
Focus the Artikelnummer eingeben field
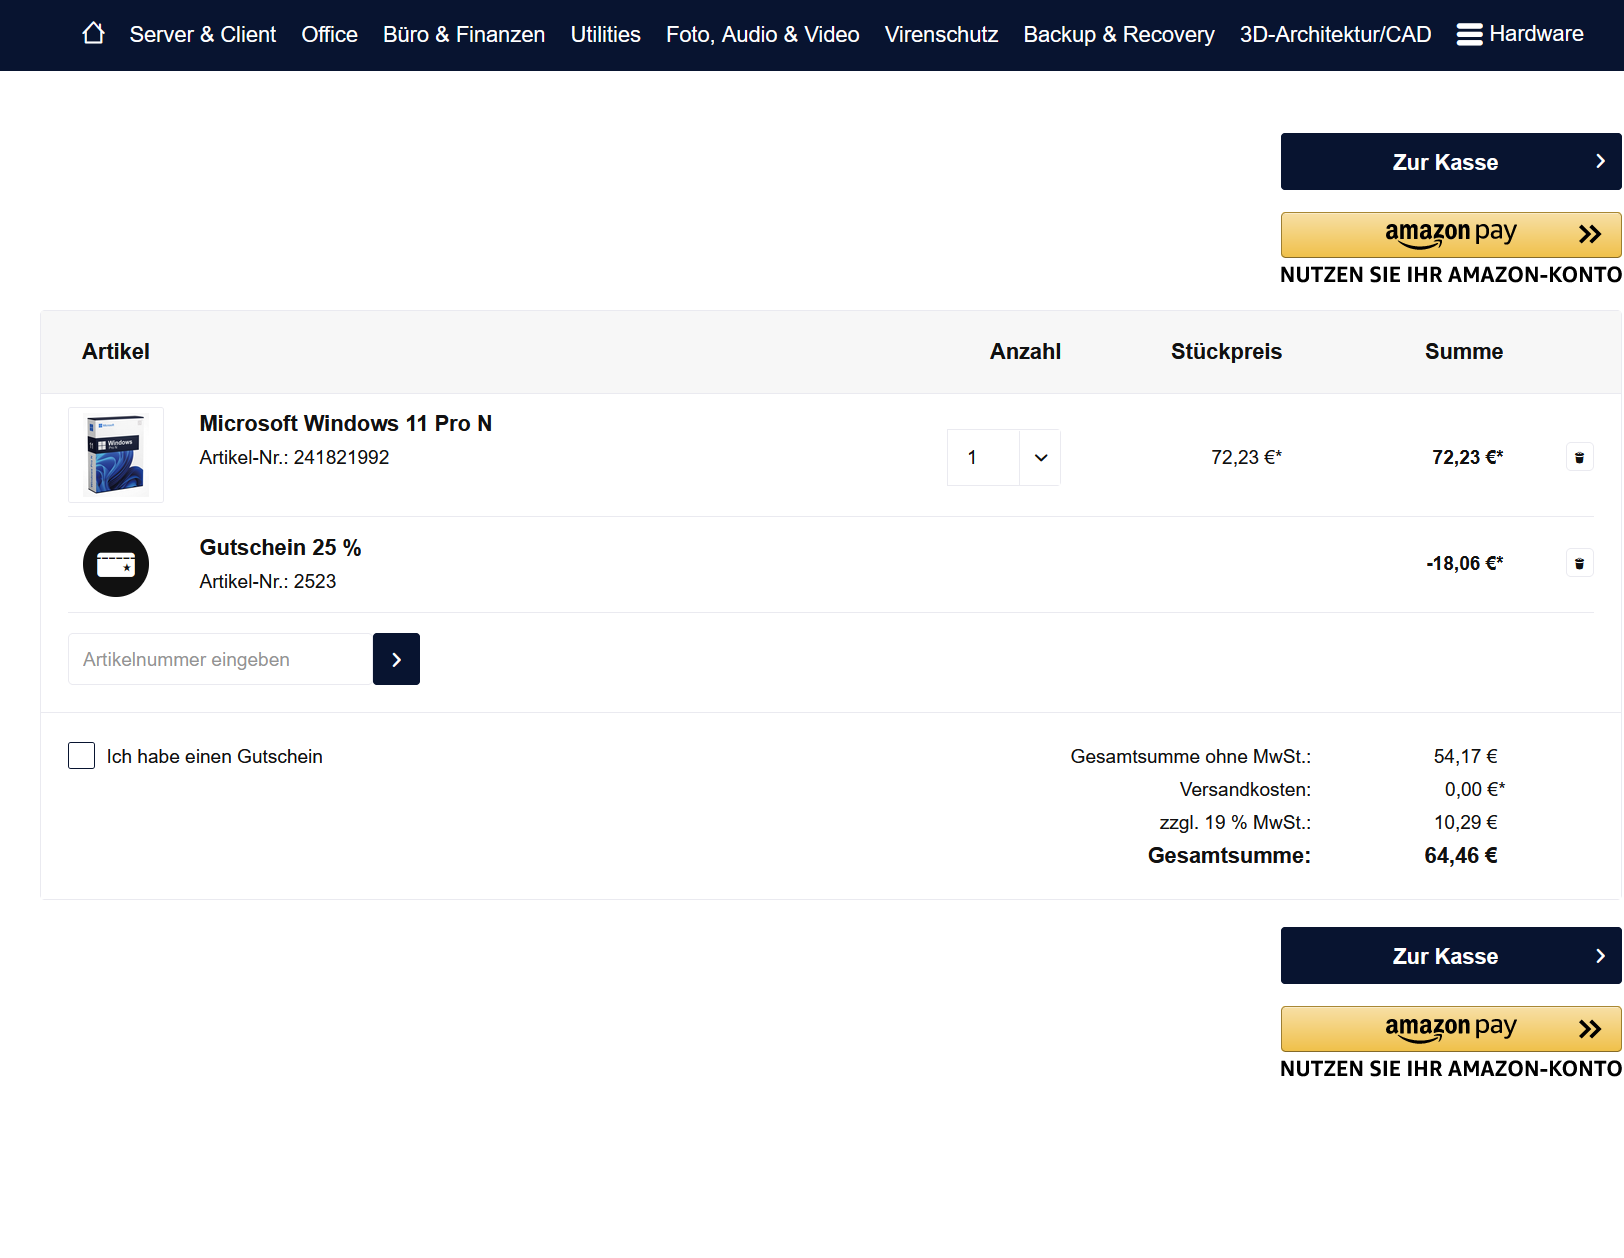click(x=220, y=659)
